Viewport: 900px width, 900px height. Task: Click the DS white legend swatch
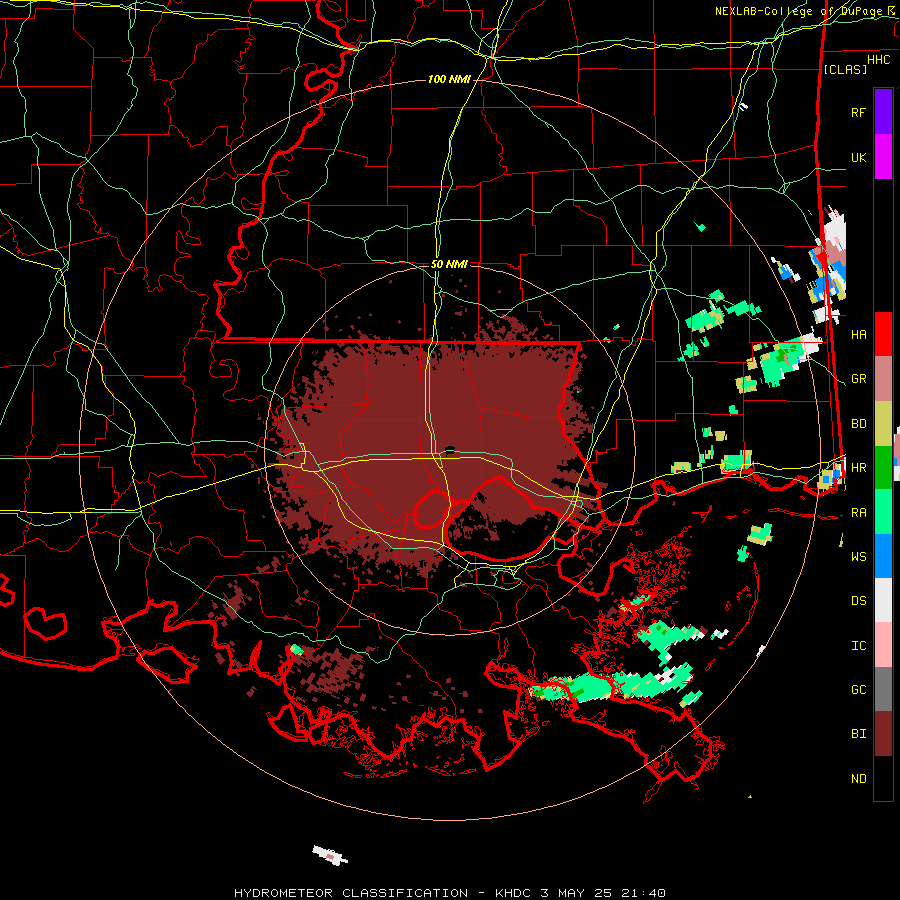(883, 600)
